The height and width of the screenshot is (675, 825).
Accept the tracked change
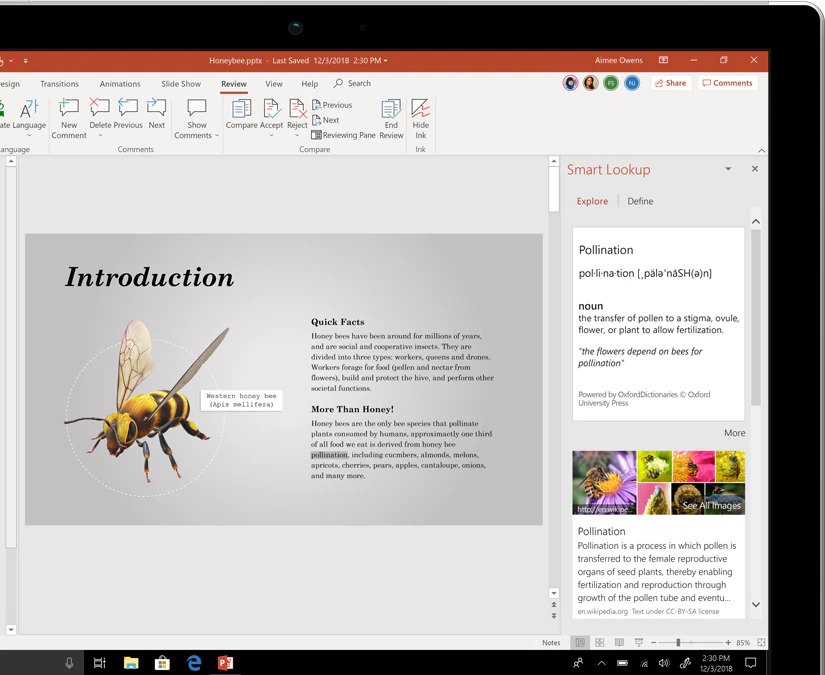[x=271, y=109]
